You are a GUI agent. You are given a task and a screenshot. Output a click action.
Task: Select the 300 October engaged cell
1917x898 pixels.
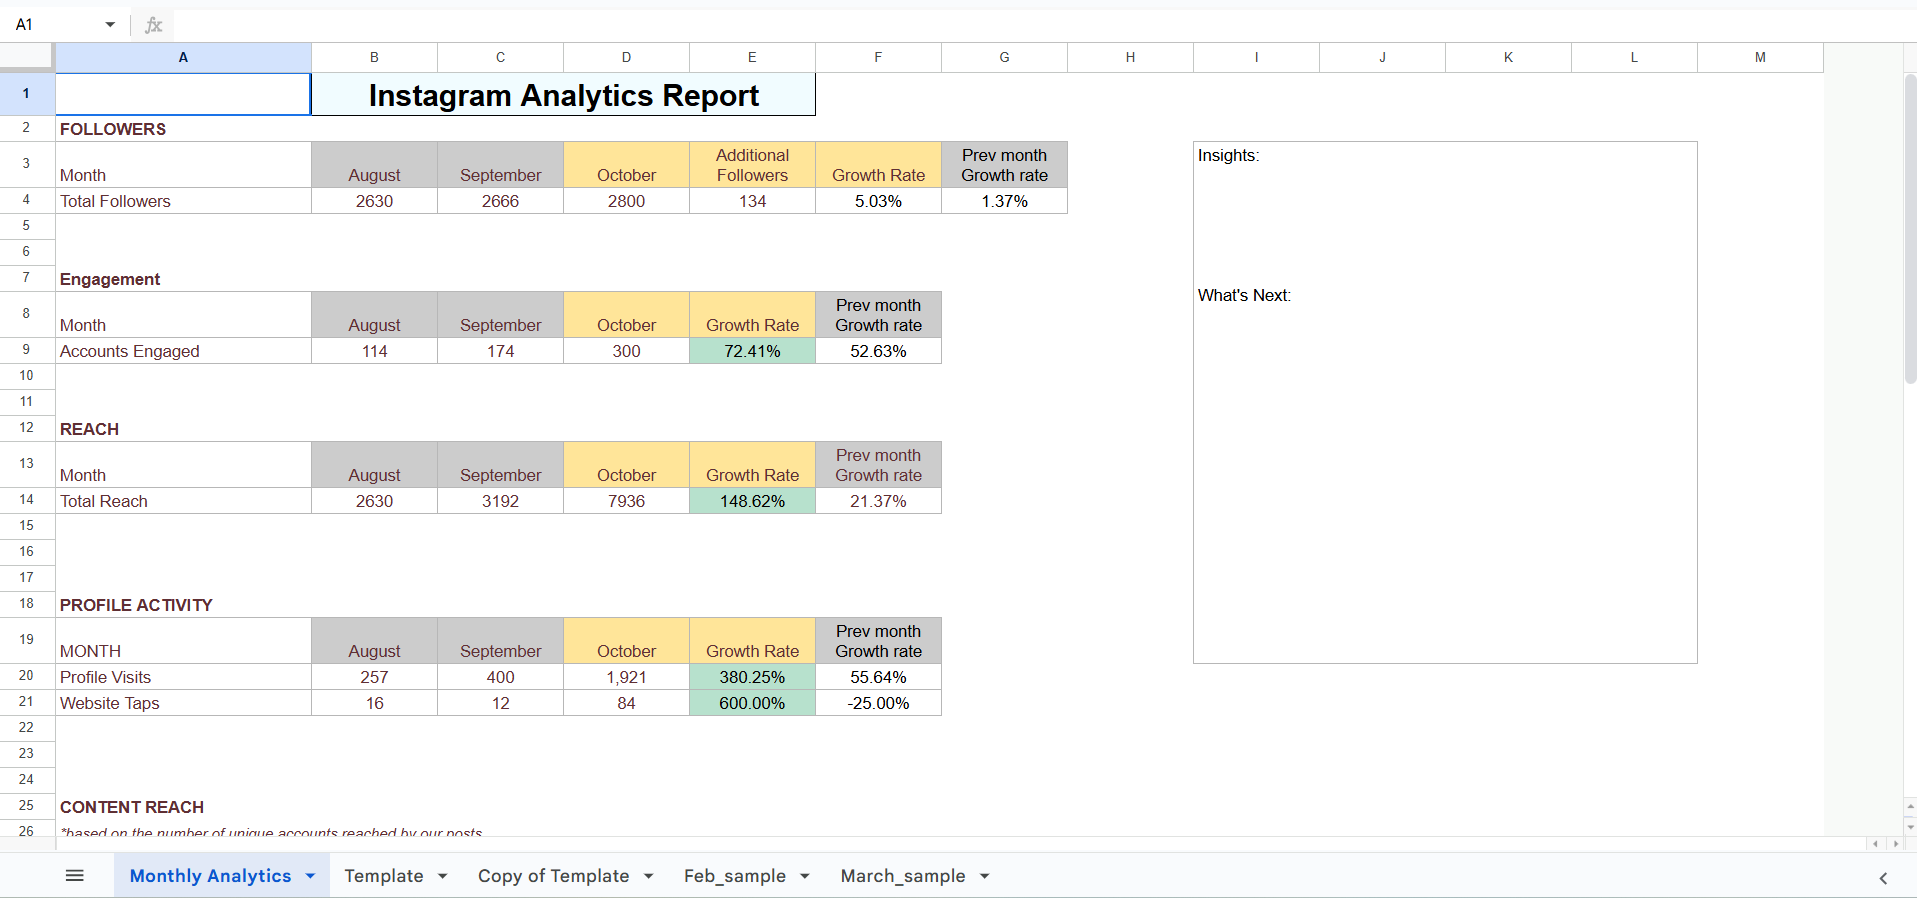(x=626, y=351)
